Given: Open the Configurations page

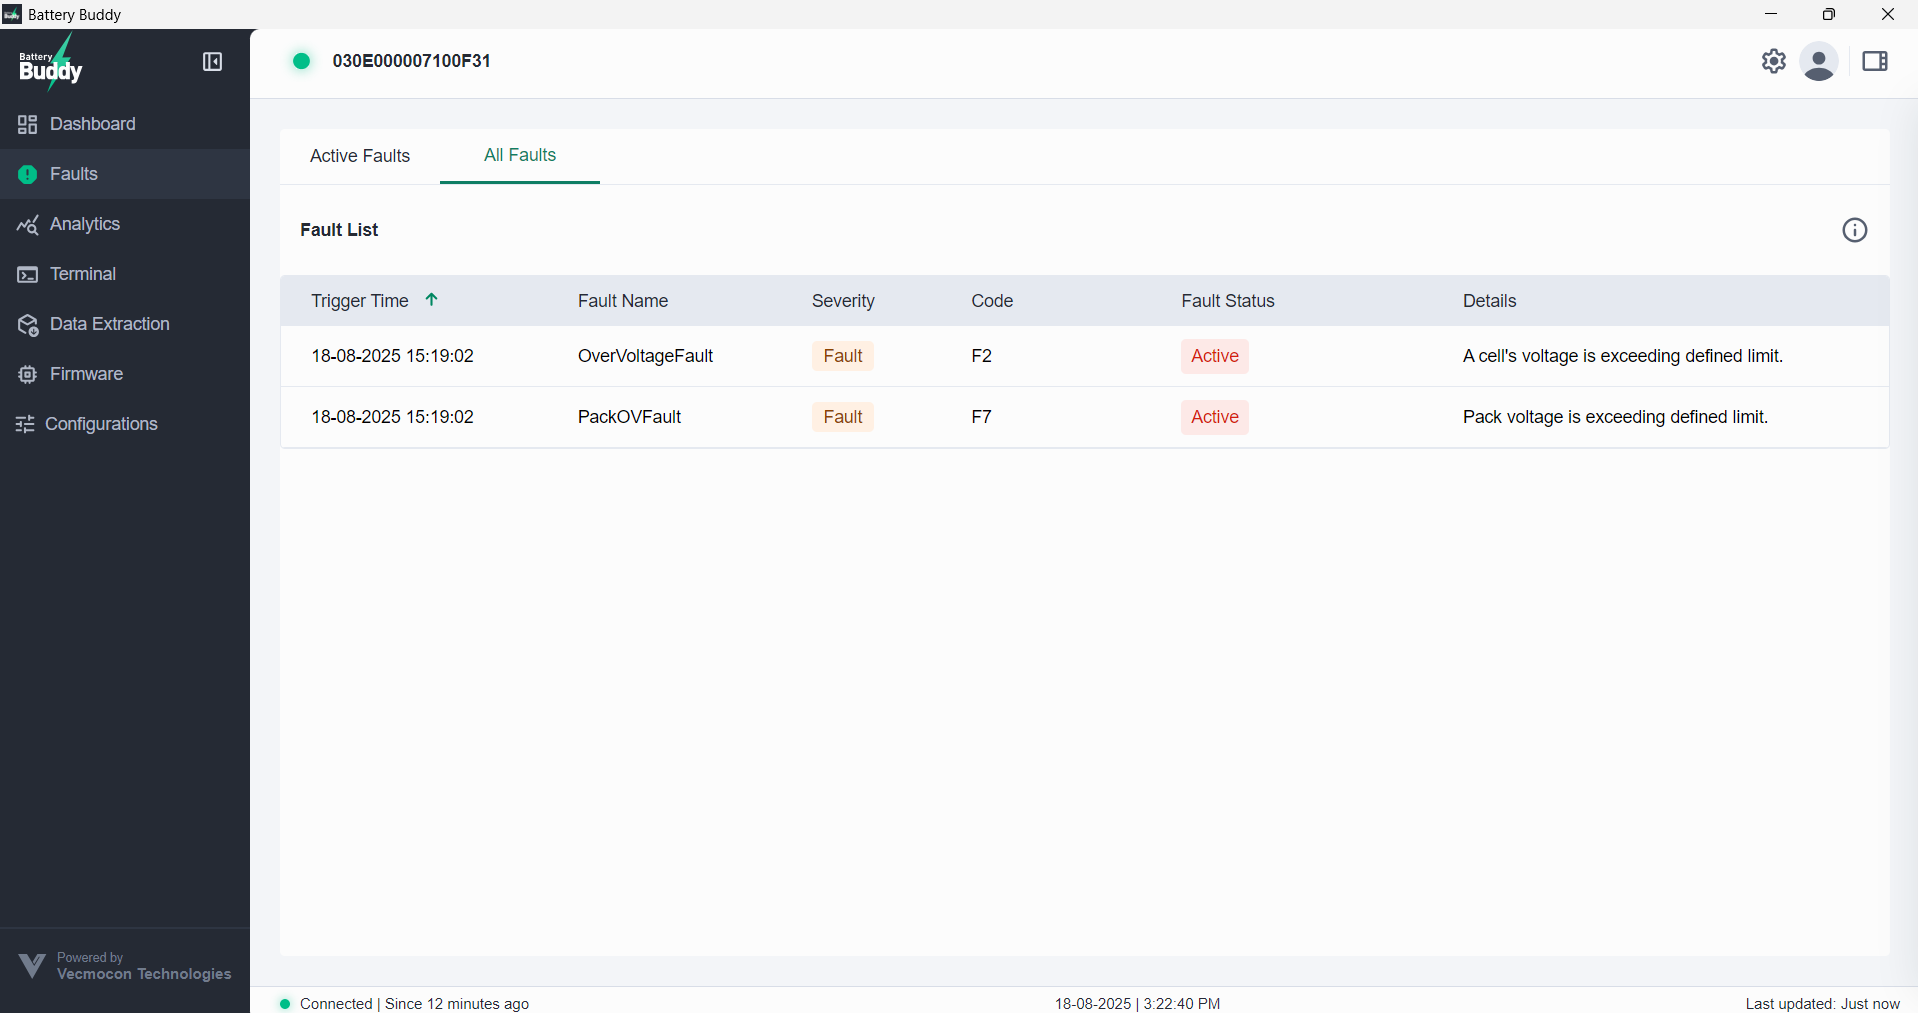Looking at the screenshot, I should [101, 424].
